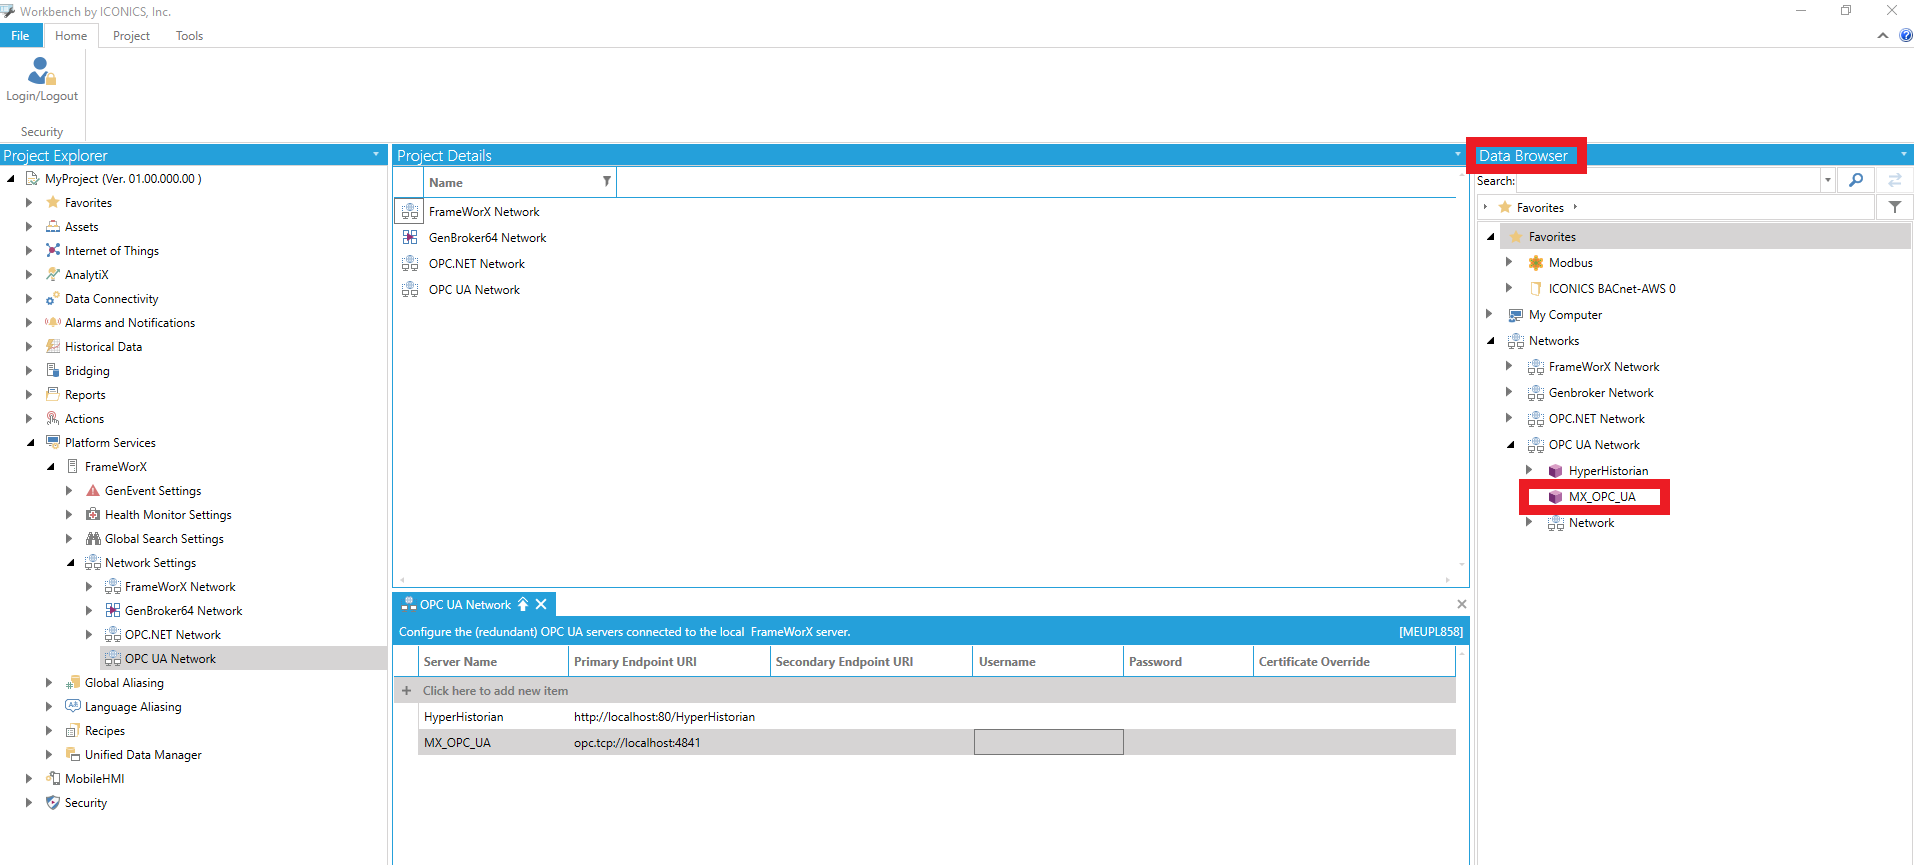Click the MobileHMI icon

point(53,779)
